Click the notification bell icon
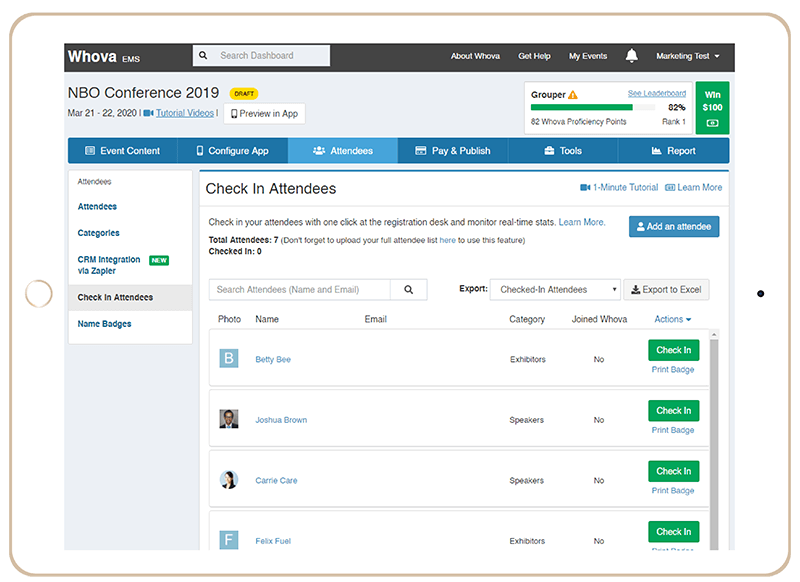Screen dimensions: 800x582 coord(631,56)
